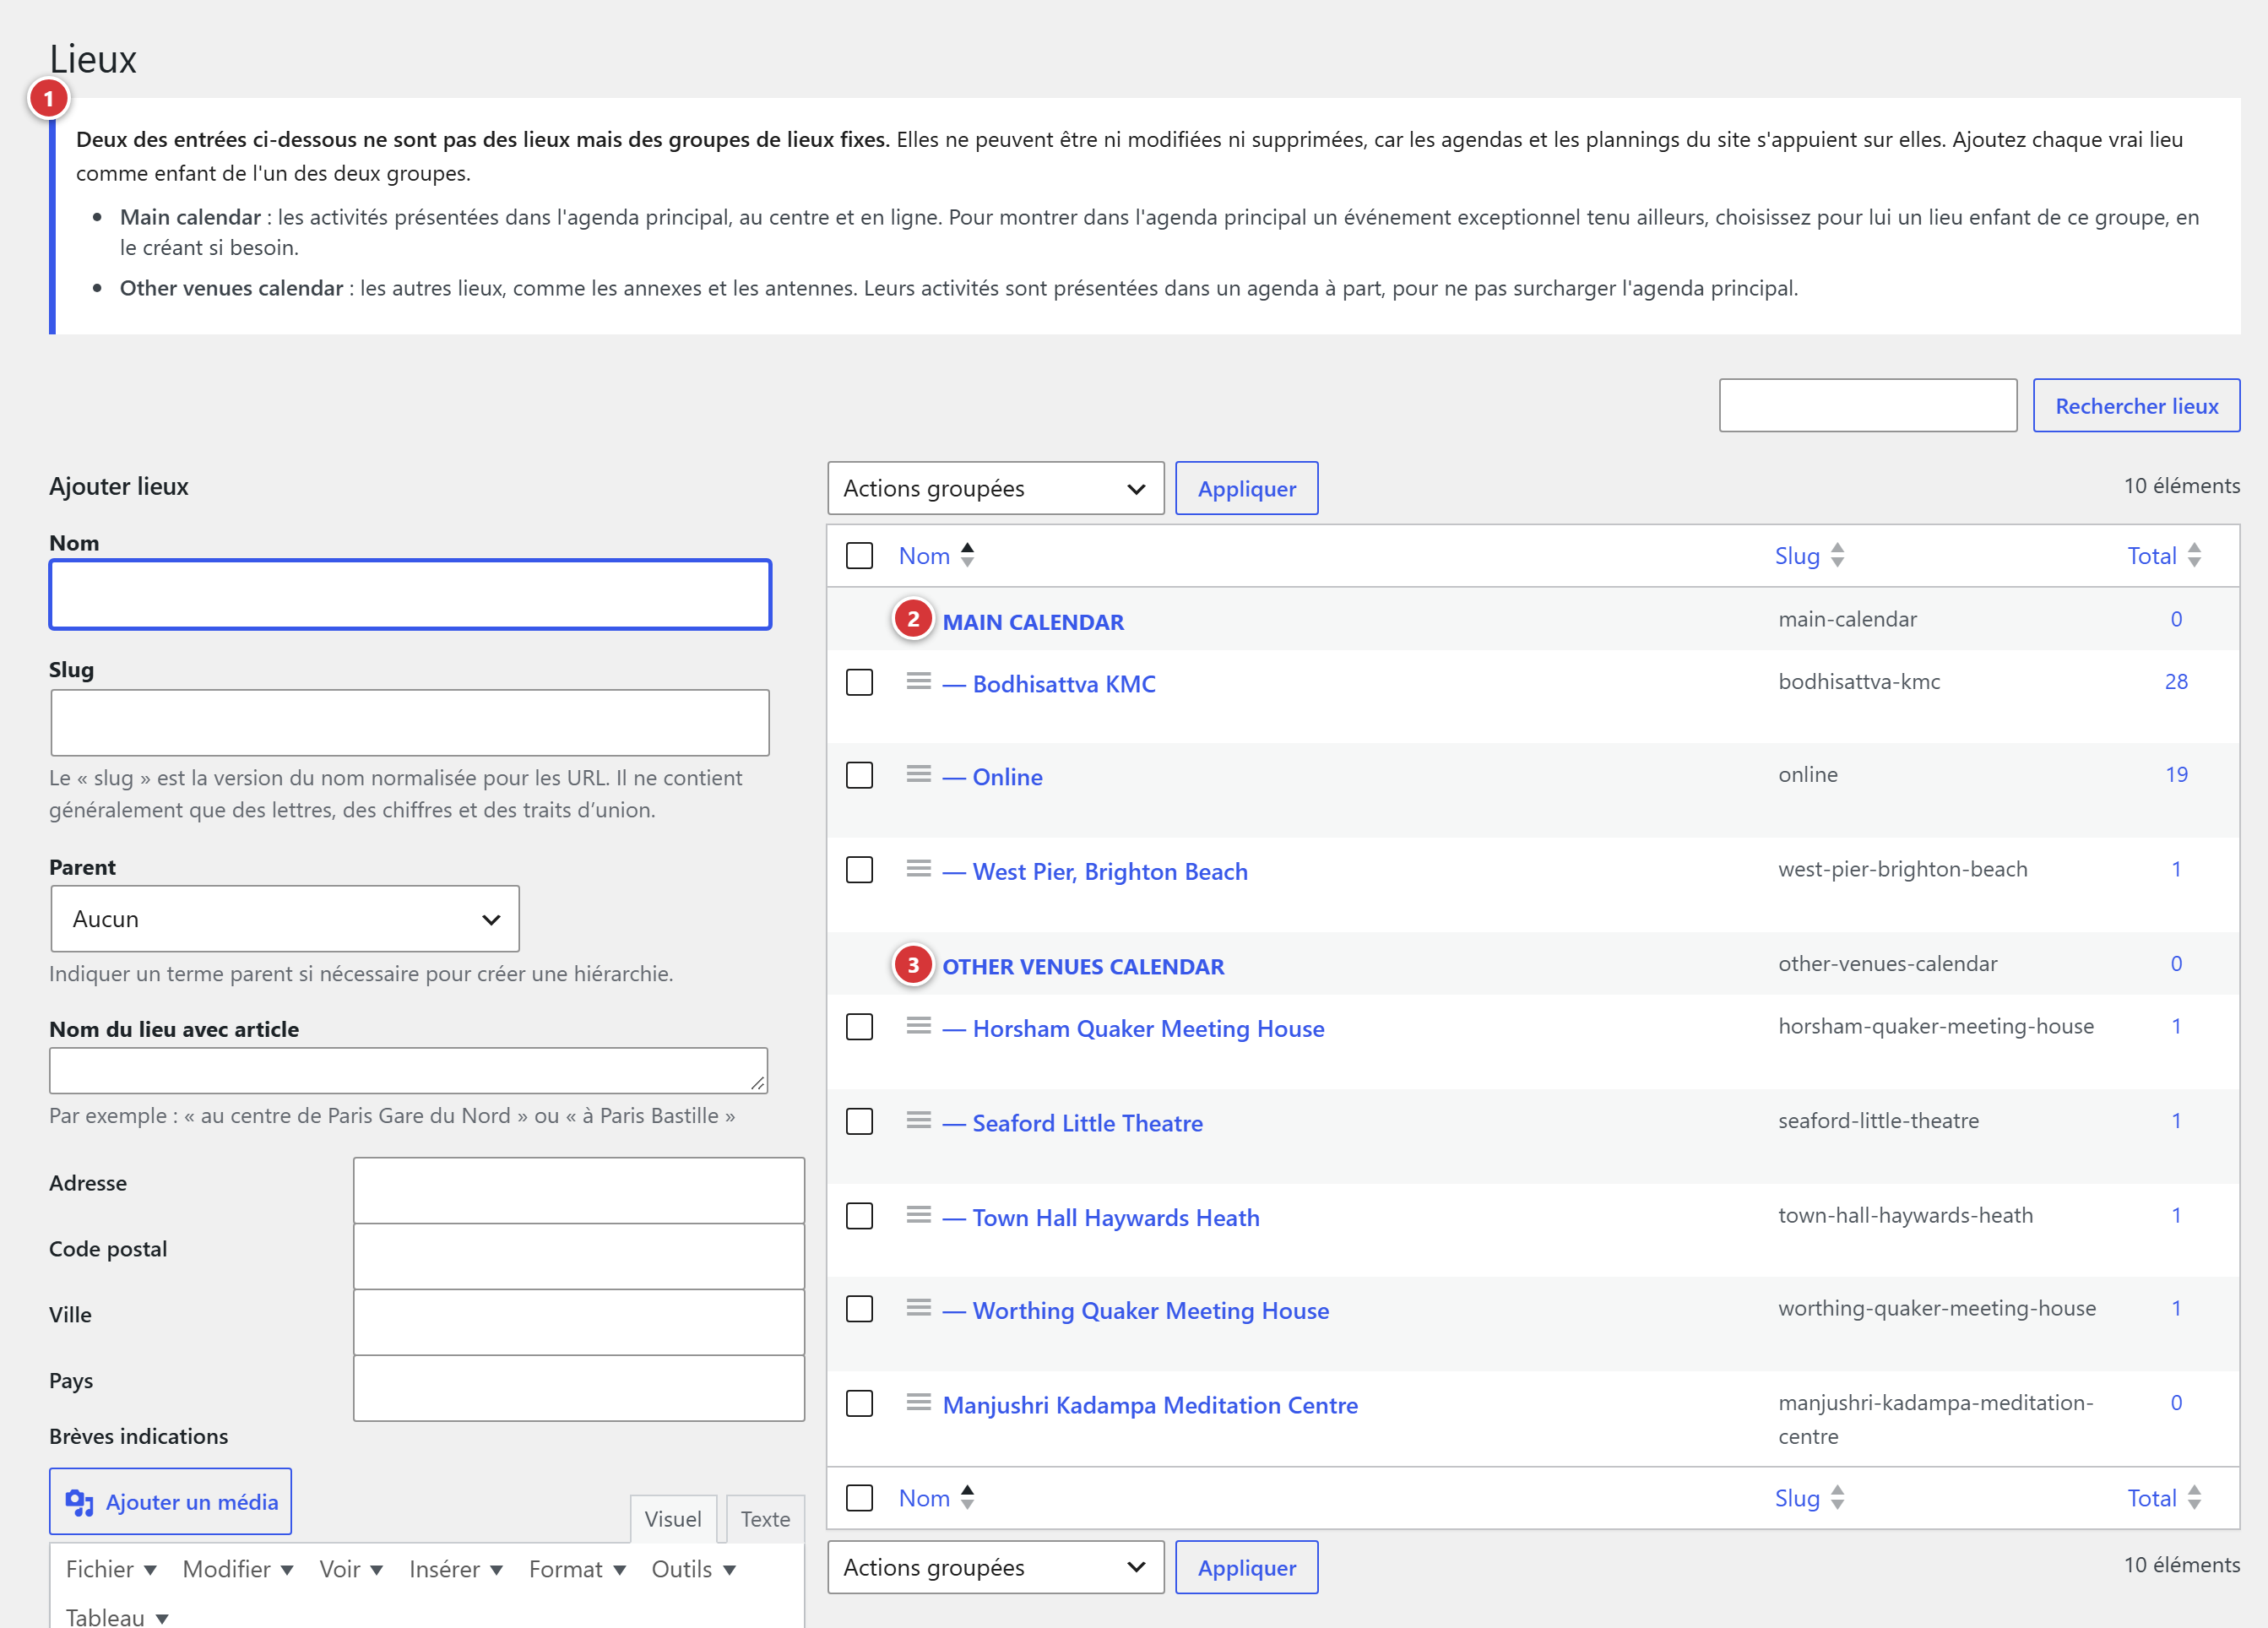Switch to the Texte editor tab
Viewport: 2268px width, 1628px height.
pyautogui.click(x=765, y=1519)
